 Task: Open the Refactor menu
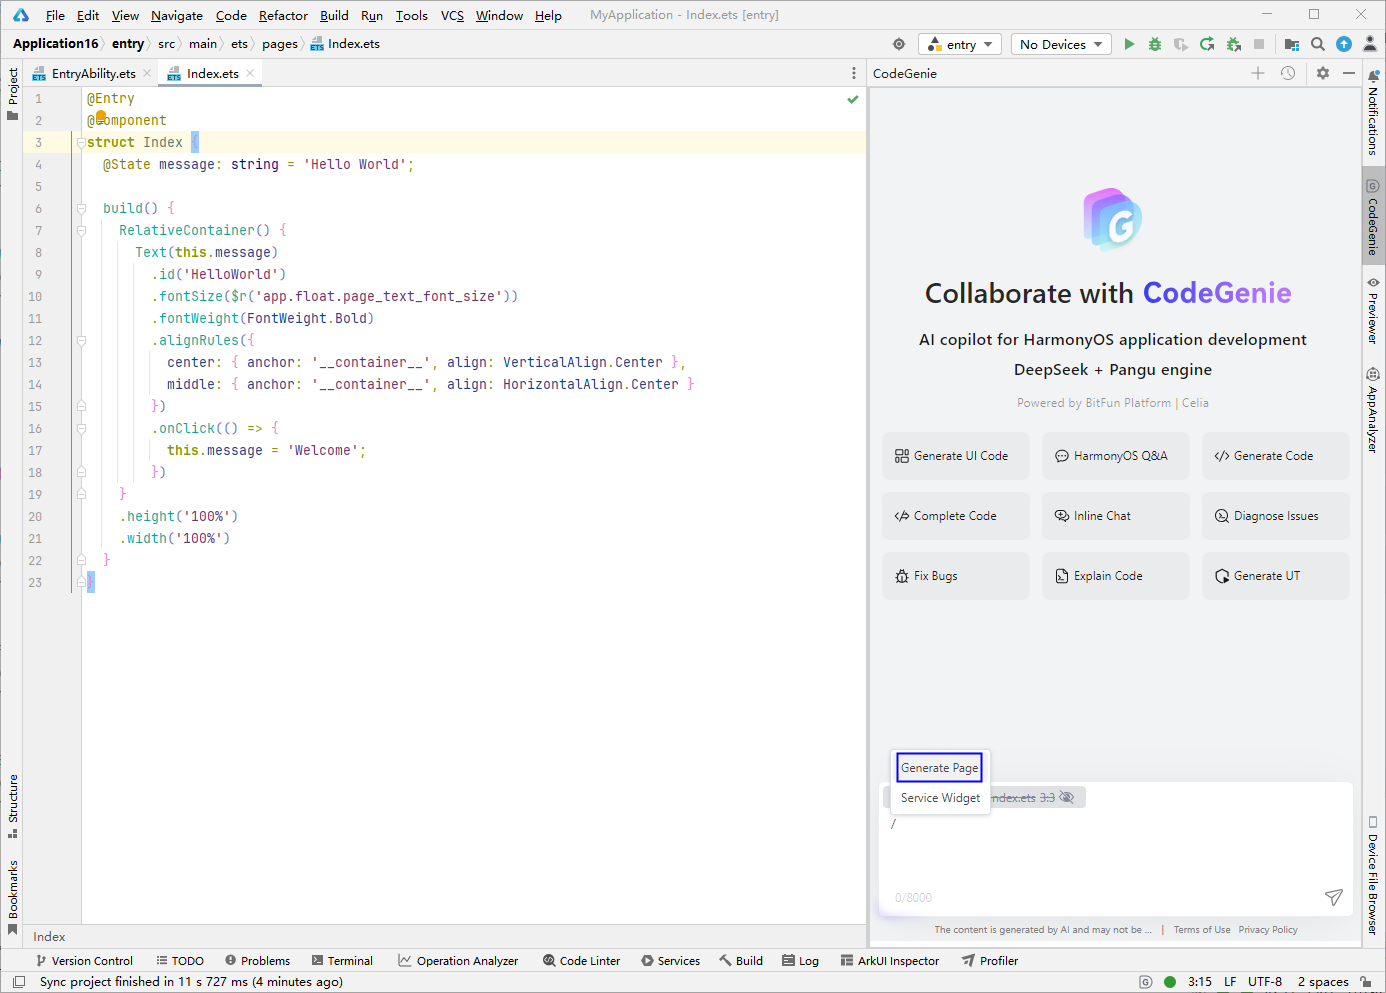[x=283, y=15]
